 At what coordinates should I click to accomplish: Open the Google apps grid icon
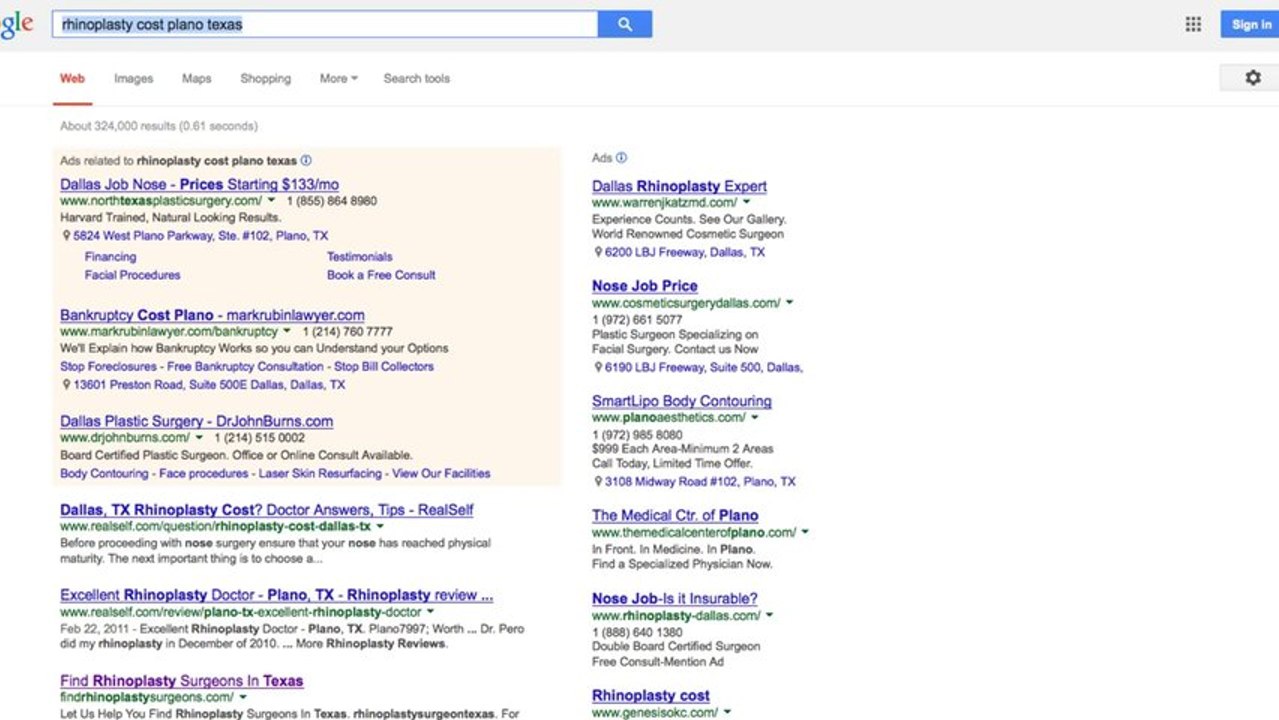coord(1193,24)
